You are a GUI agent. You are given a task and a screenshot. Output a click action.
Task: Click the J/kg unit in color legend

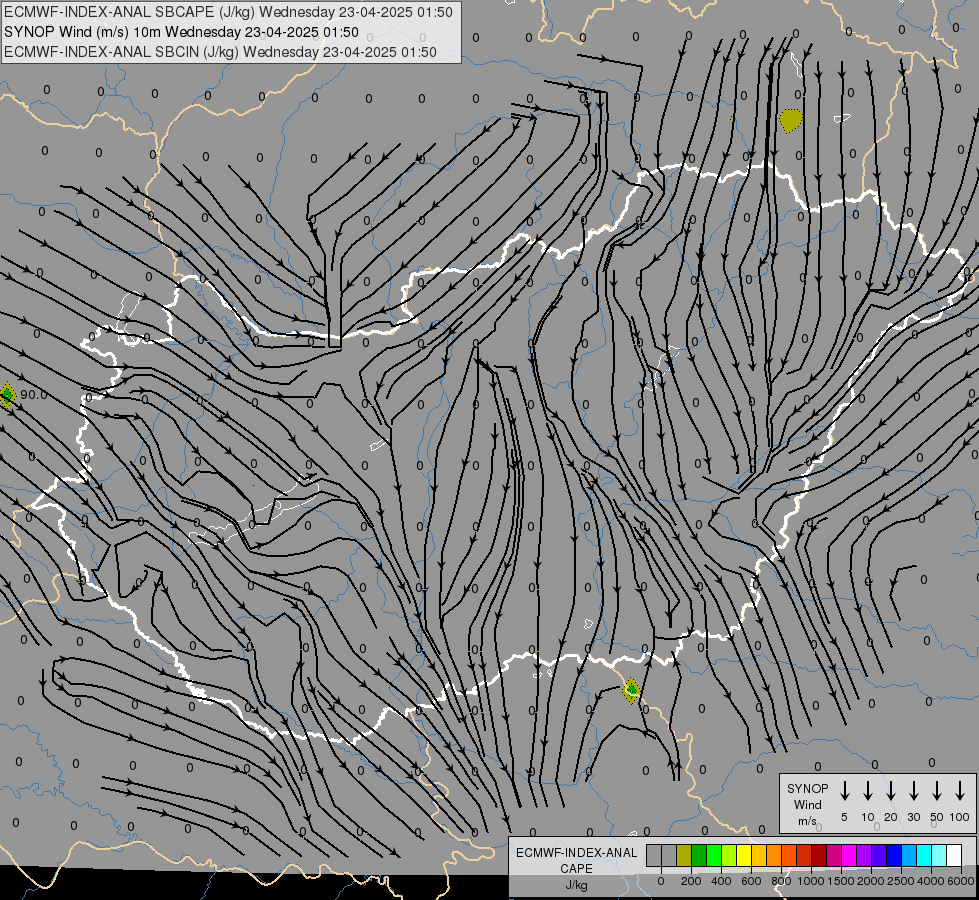point(576,885)
